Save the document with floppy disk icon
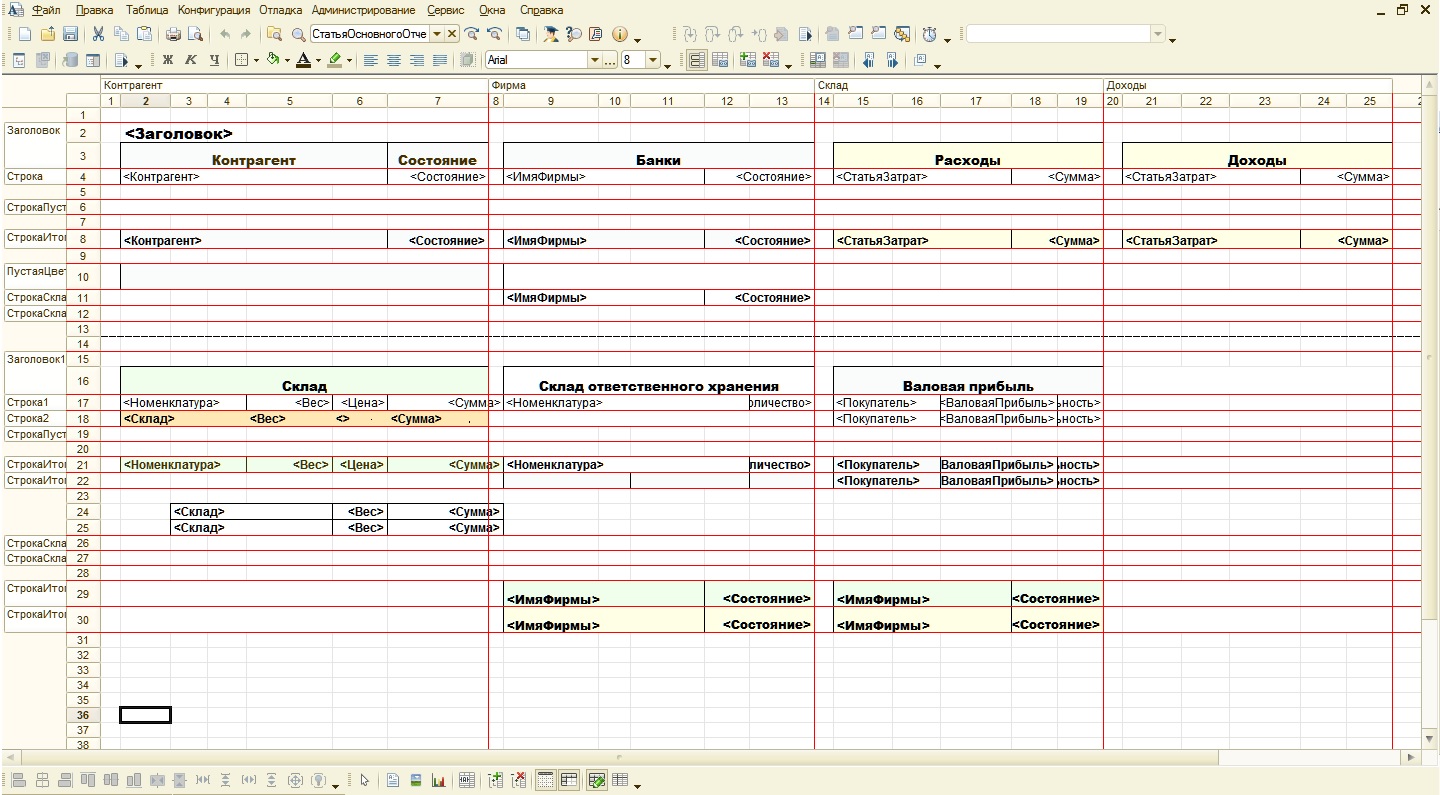Image resolution: width=1440 pixels, height=795 pixels. [70, 35]
